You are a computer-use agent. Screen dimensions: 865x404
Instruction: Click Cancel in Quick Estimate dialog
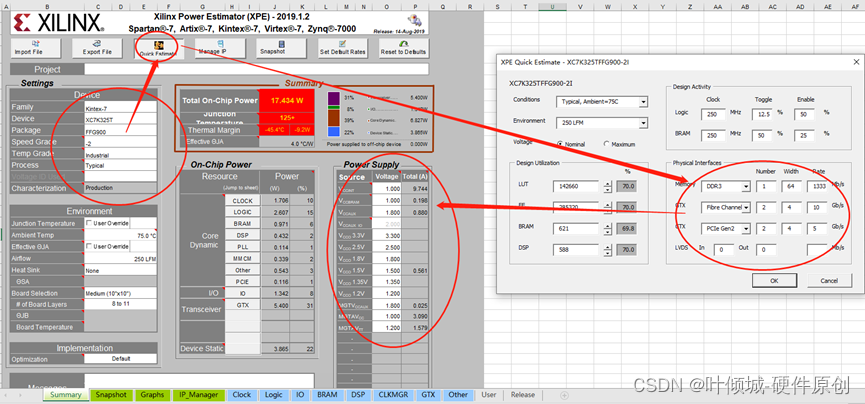[x=829, y=280]
